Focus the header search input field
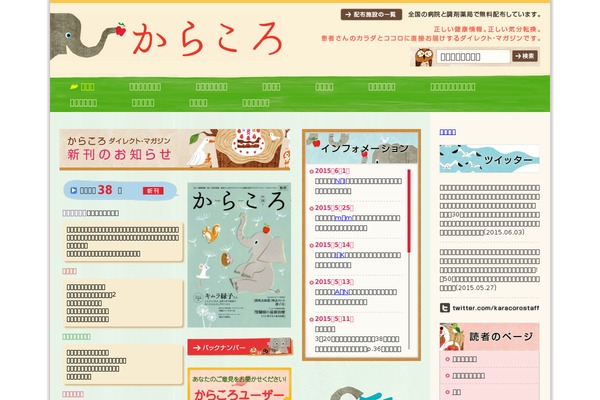This screenshot has width=600, height=400. (x=473, y=57)
